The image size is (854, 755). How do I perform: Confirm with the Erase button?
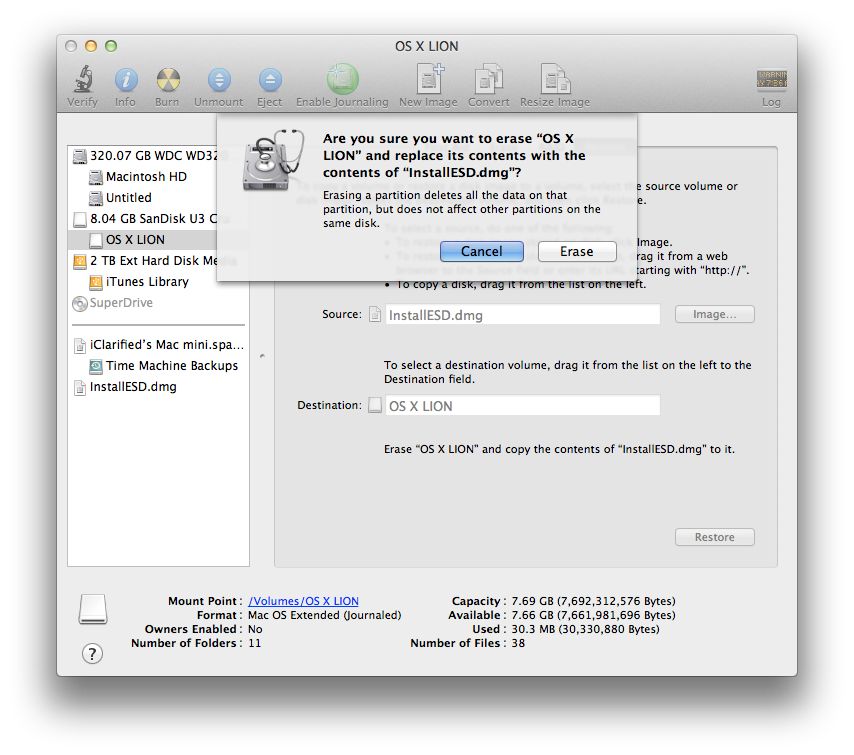pos(576,252)
